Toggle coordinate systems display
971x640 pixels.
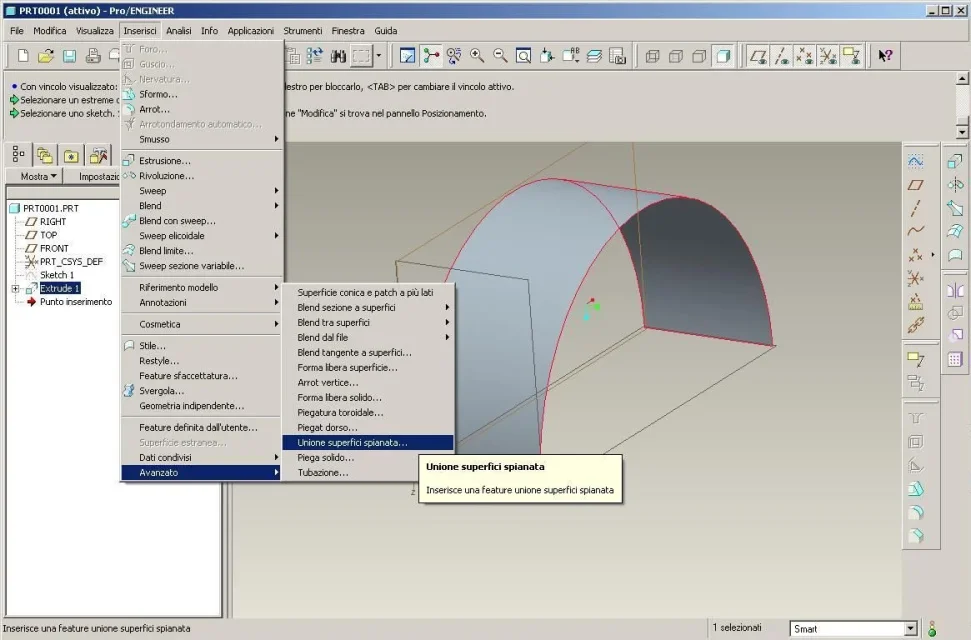[x=828, y=56]
